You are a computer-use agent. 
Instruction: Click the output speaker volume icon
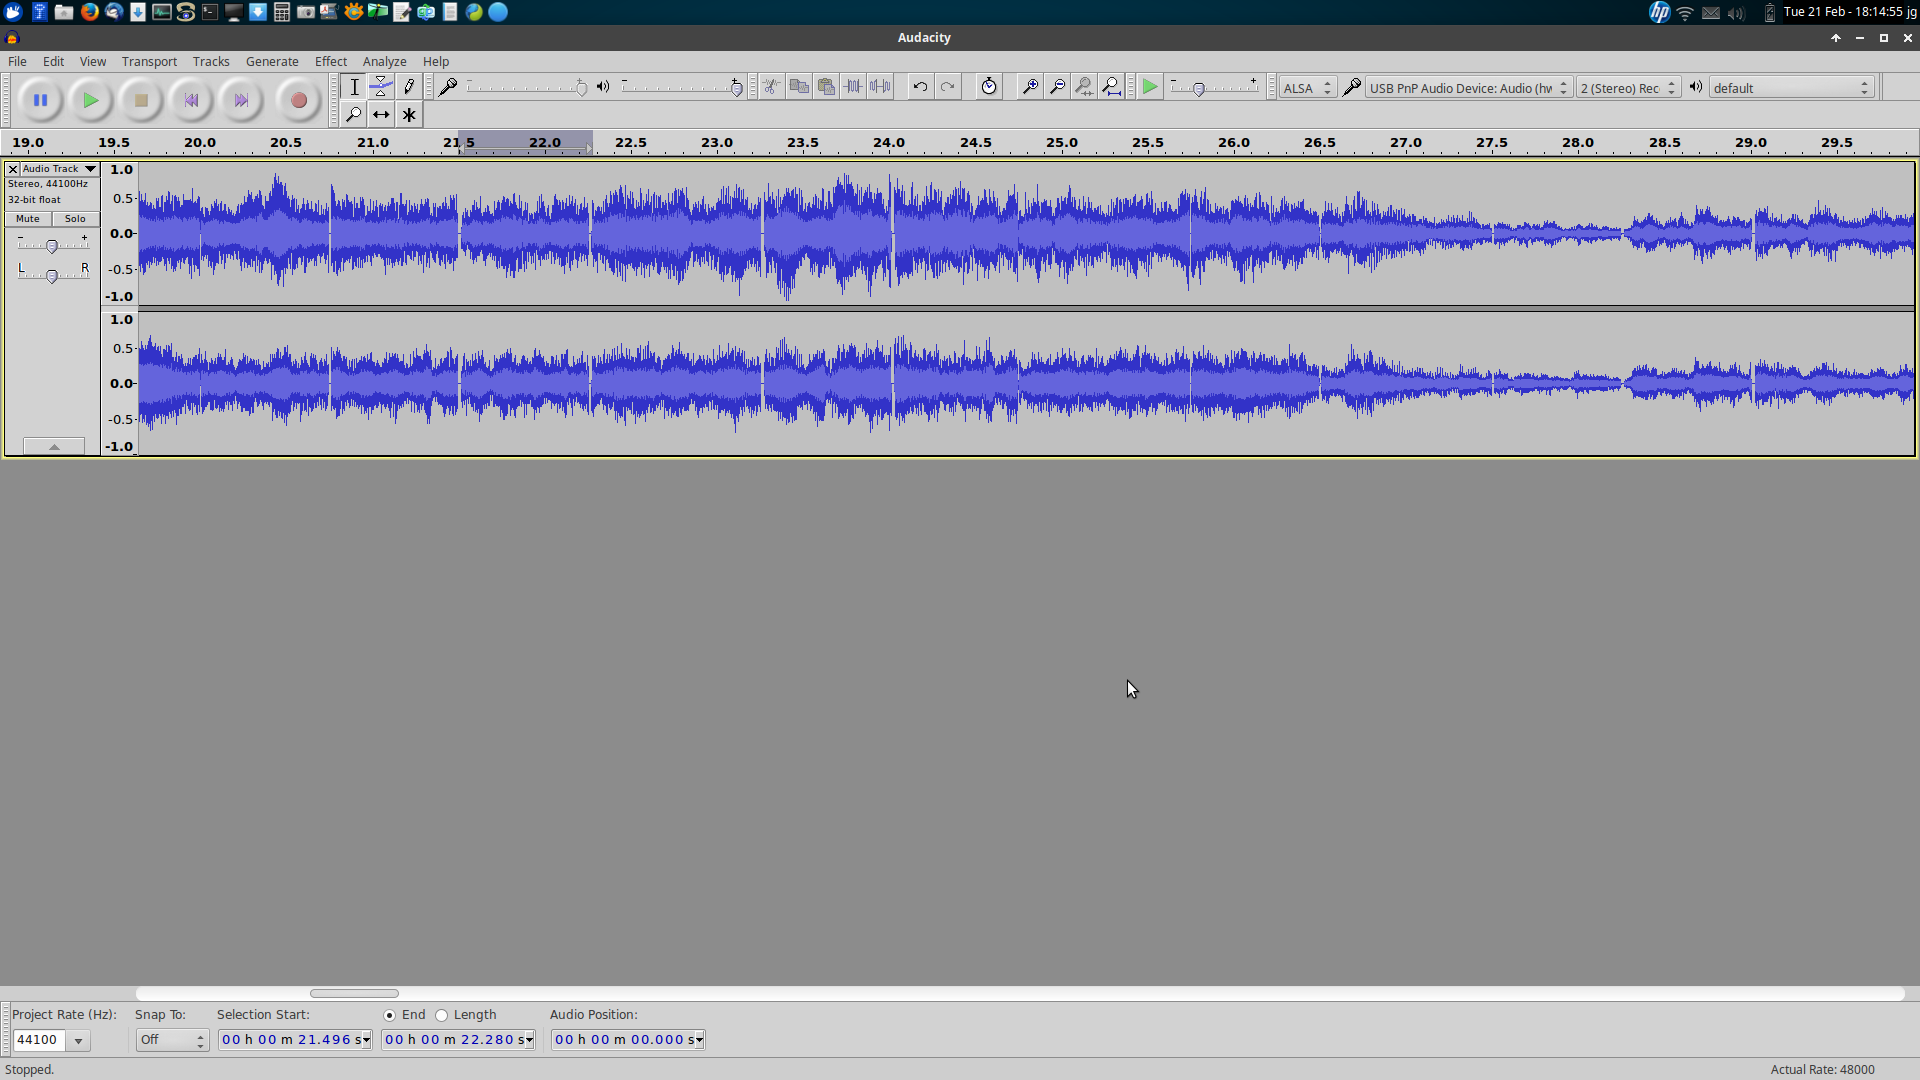click(603, 87)
